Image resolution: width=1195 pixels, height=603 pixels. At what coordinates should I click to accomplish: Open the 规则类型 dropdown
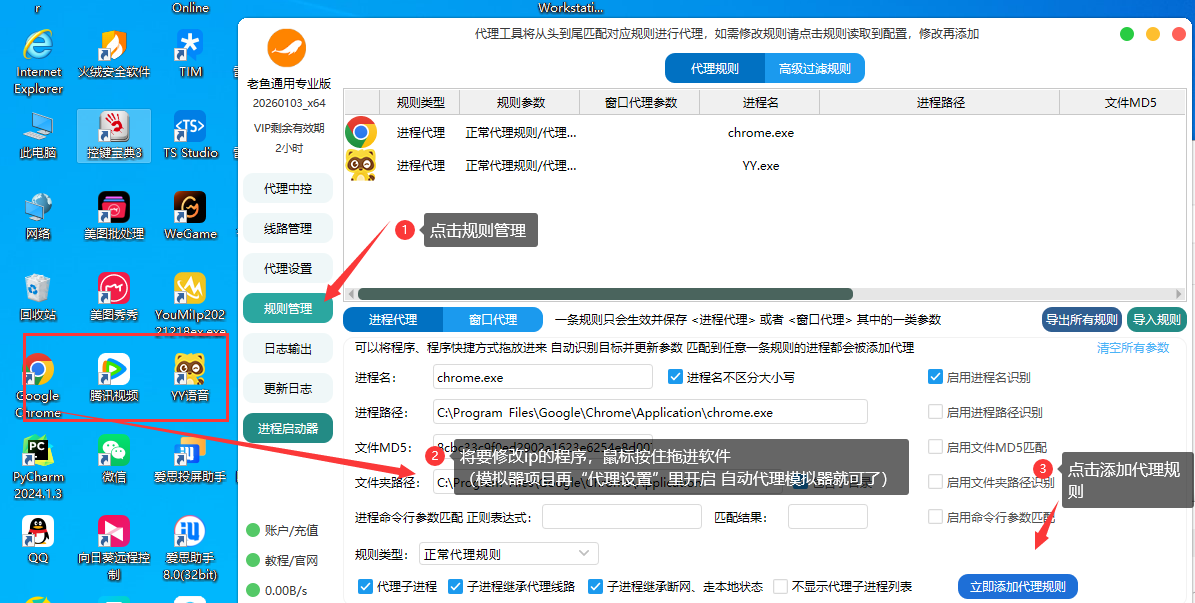coord(509,554)
